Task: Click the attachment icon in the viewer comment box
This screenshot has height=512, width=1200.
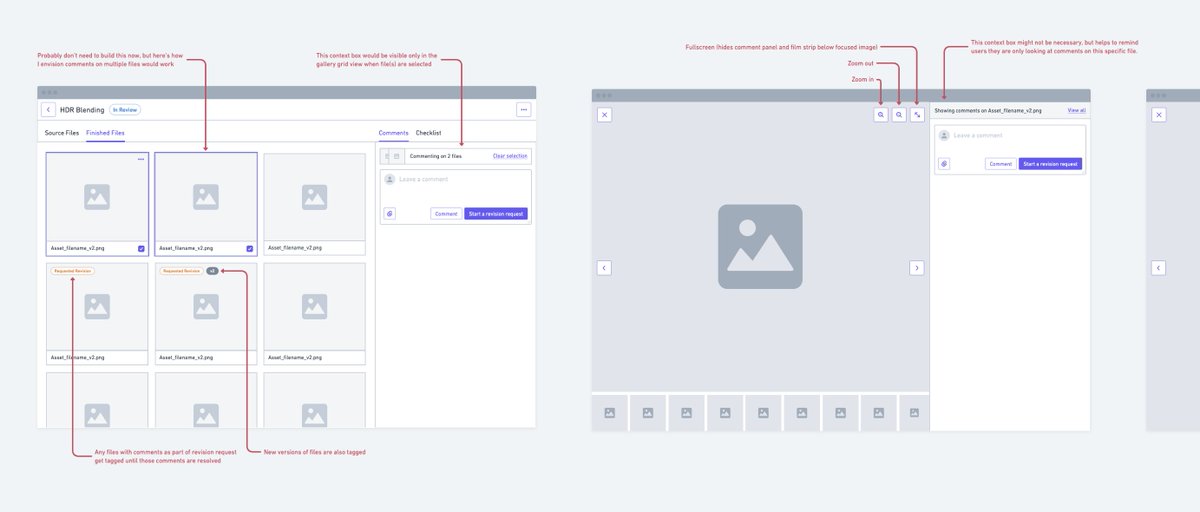Action: [944, 163]
